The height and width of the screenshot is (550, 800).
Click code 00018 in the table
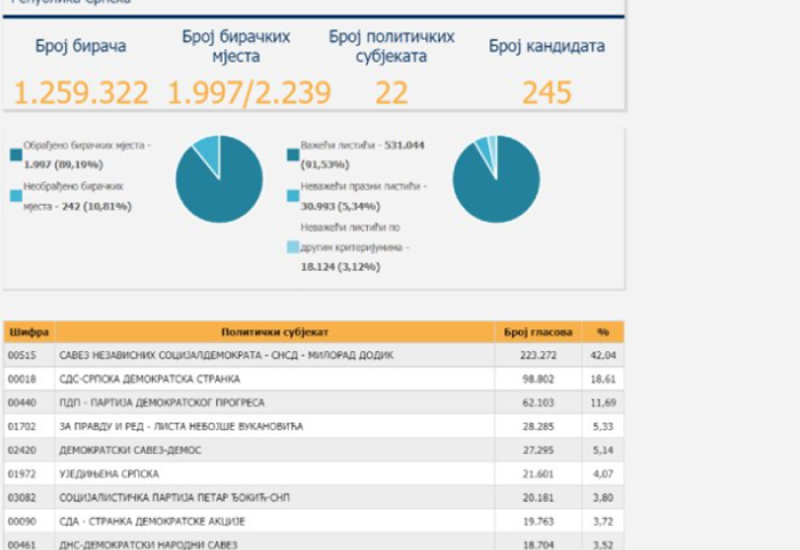coord(22,379)
